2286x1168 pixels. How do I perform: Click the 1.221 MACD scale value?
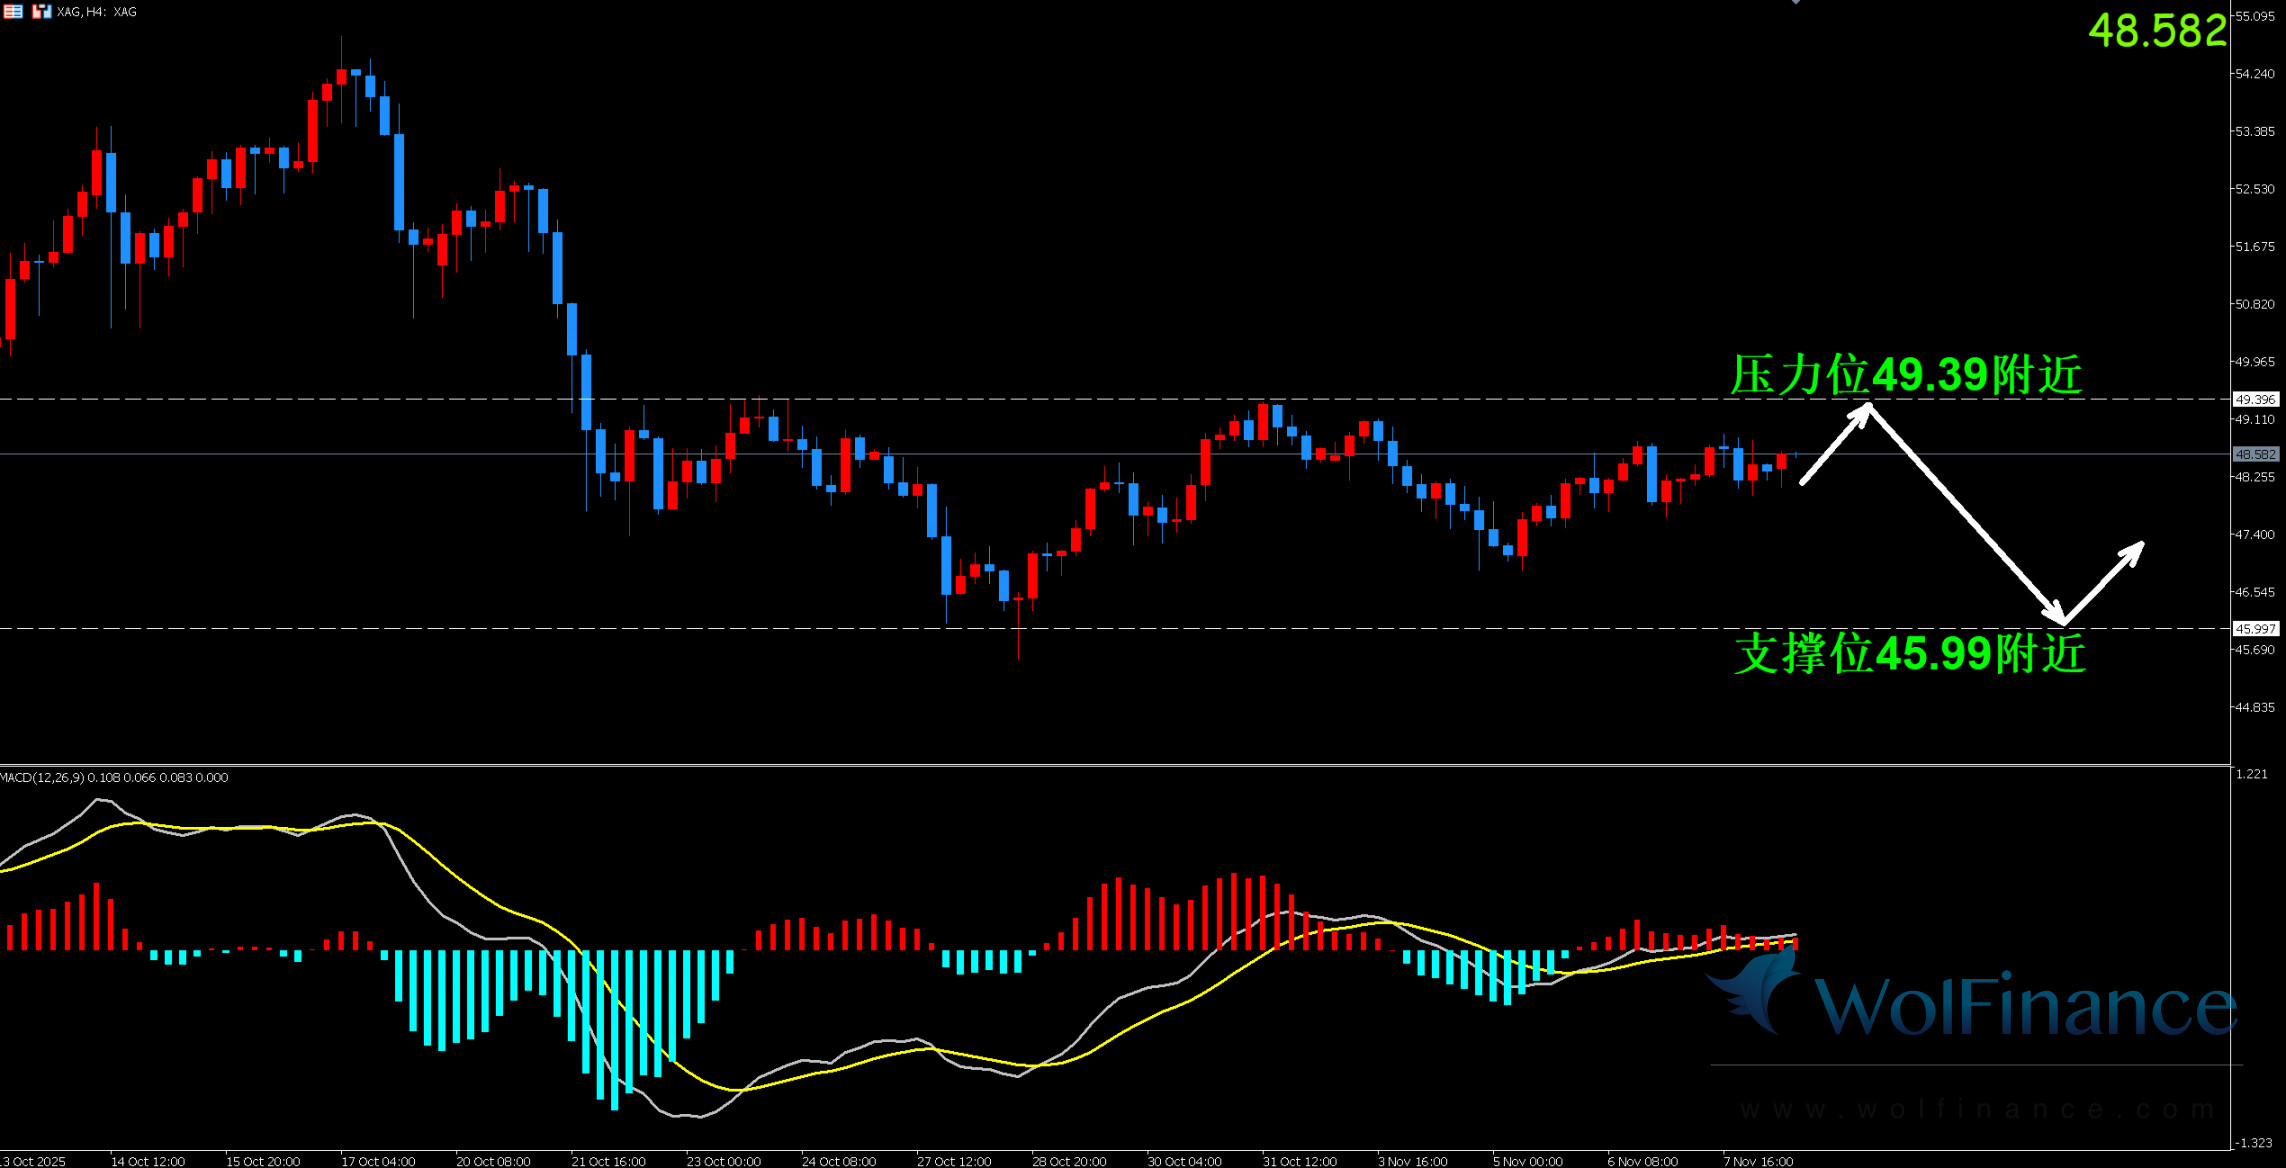tap(2251, 774)
